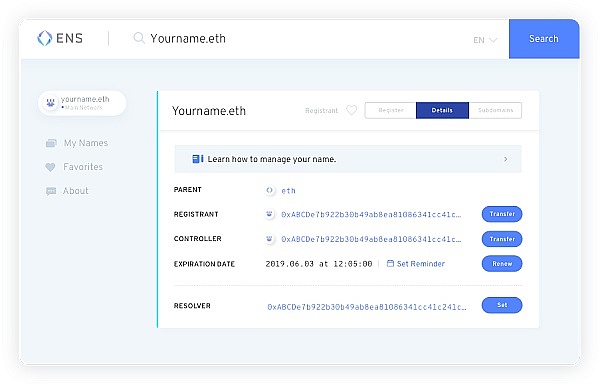Click the blue Search button
Screen dimensions: 600x386
click(x=544, y=39)
